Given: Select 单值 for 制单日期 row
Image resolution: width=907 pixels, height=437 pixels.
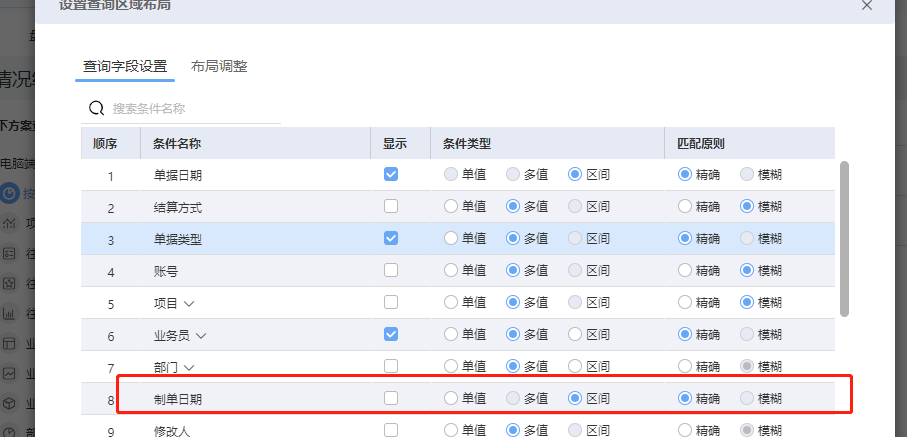Looking at the screenshot, I should pos(451,398).
